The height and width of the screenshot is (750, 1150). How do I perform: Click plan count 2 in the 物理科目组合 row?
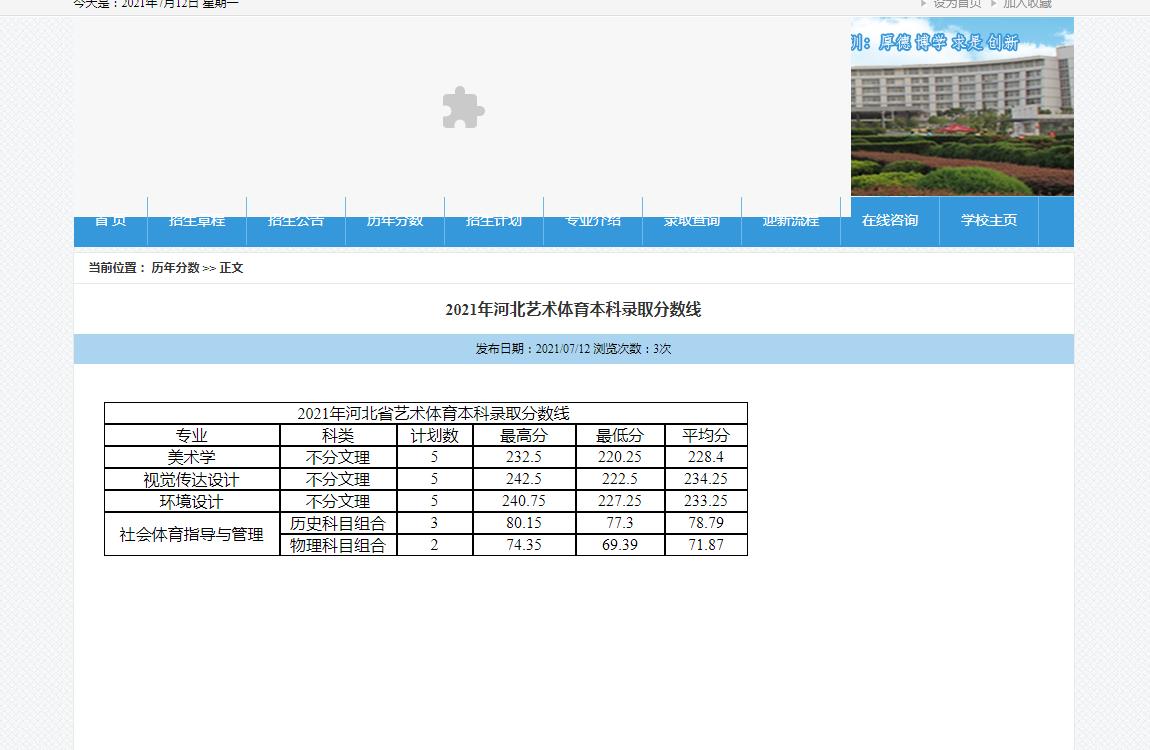click(x=435, y=545)
